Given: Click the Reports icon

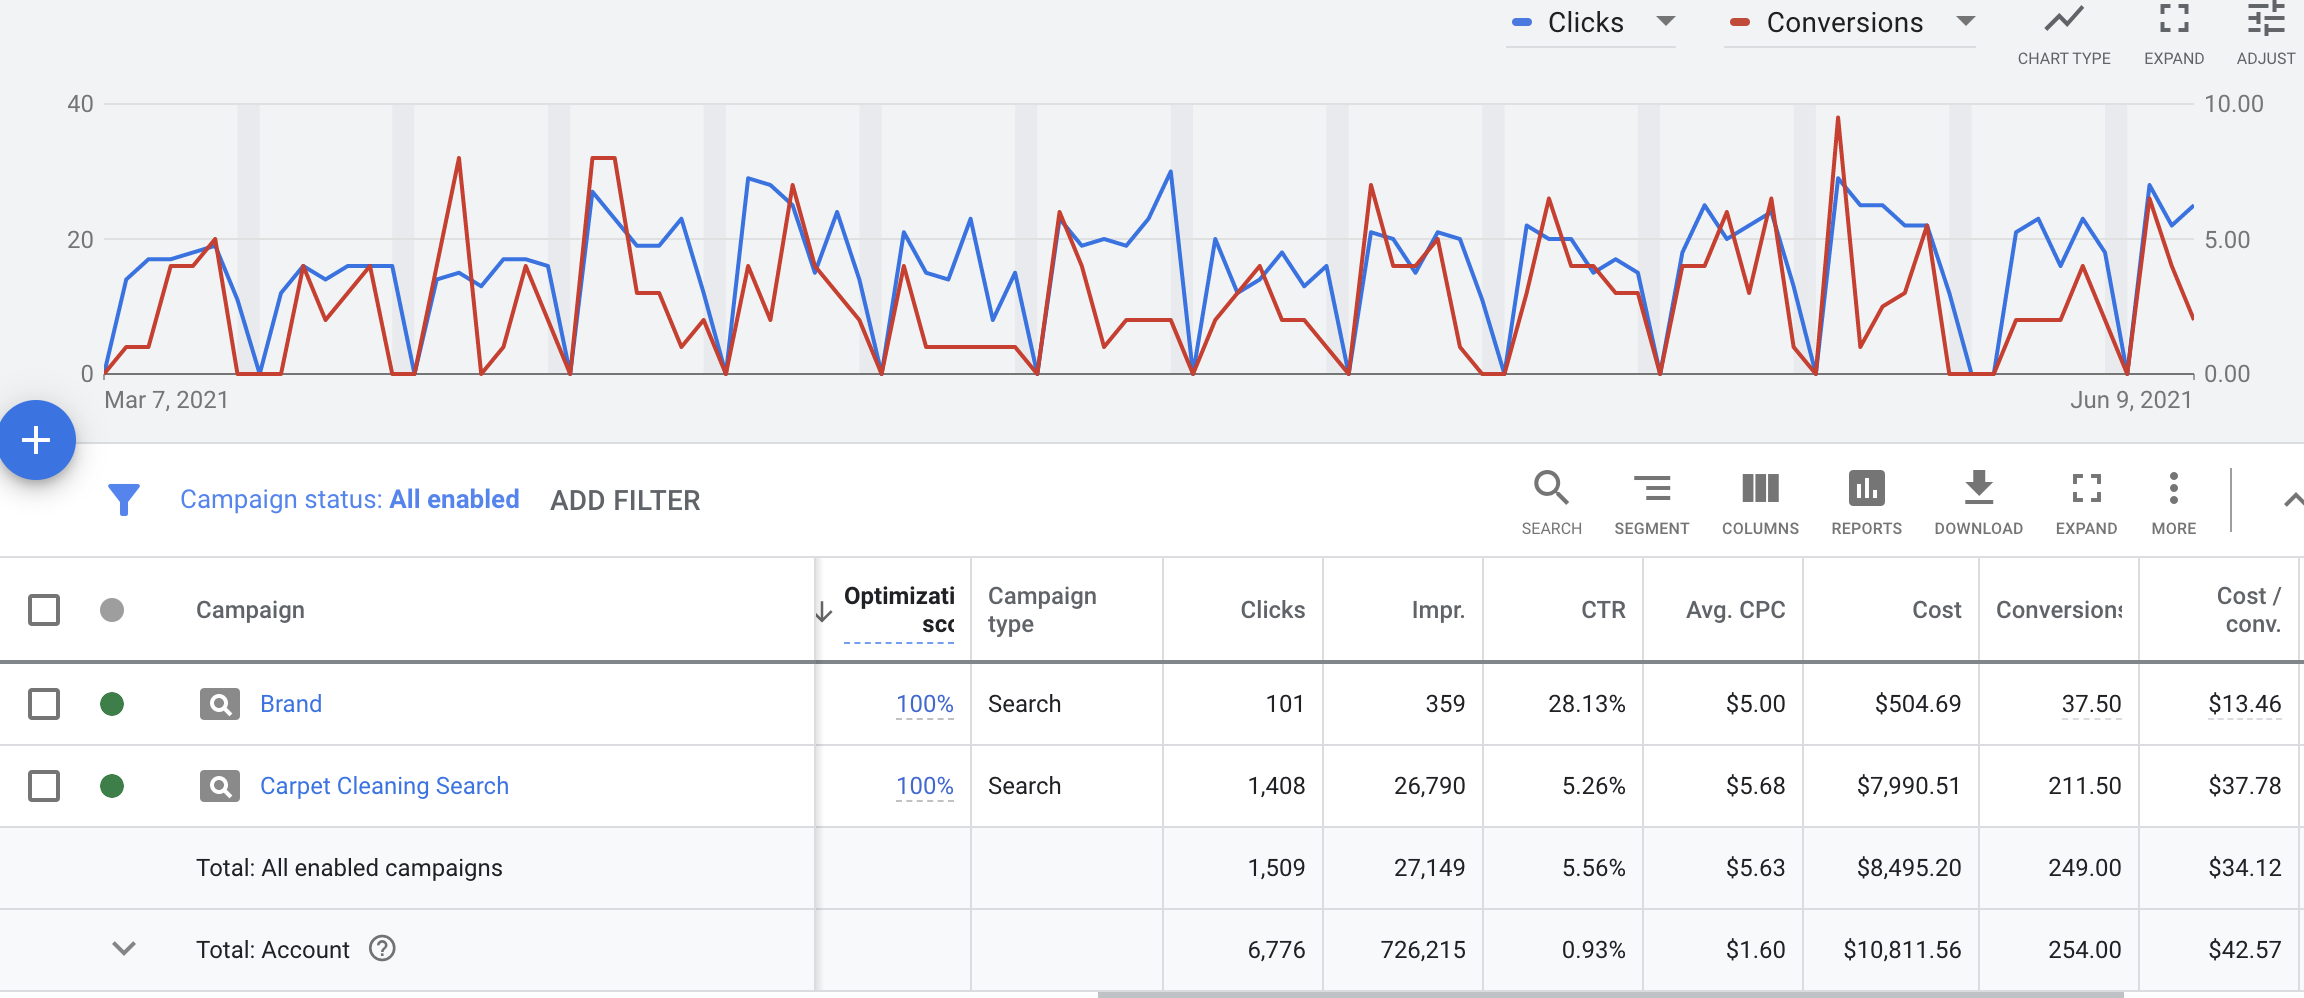Looking at the screenshot, I should (1866, 489).
